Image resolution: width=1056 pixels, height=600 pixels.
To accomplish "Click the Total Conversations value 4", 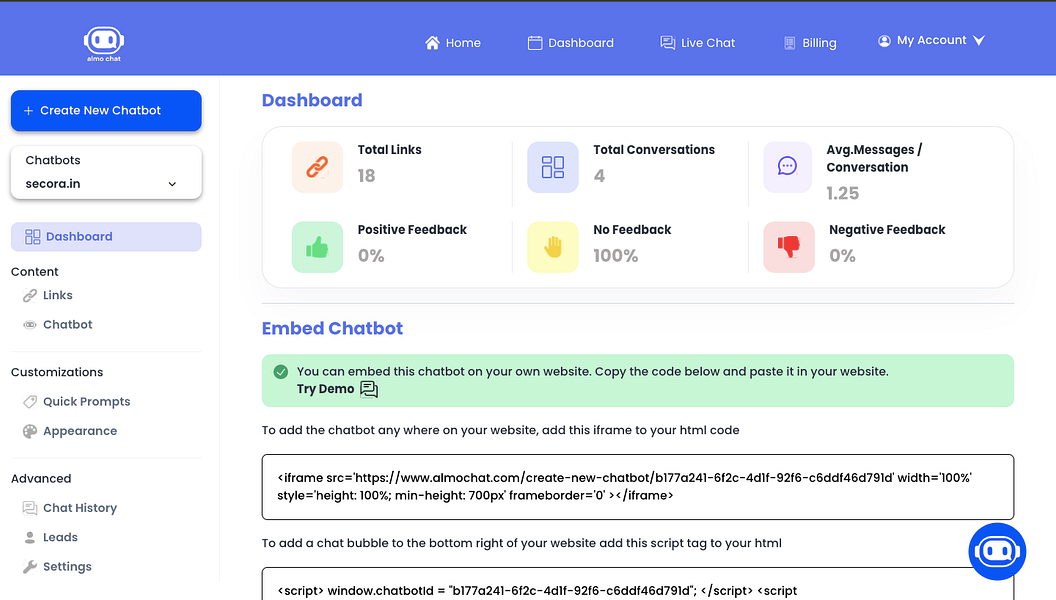I will pos(599,176).
